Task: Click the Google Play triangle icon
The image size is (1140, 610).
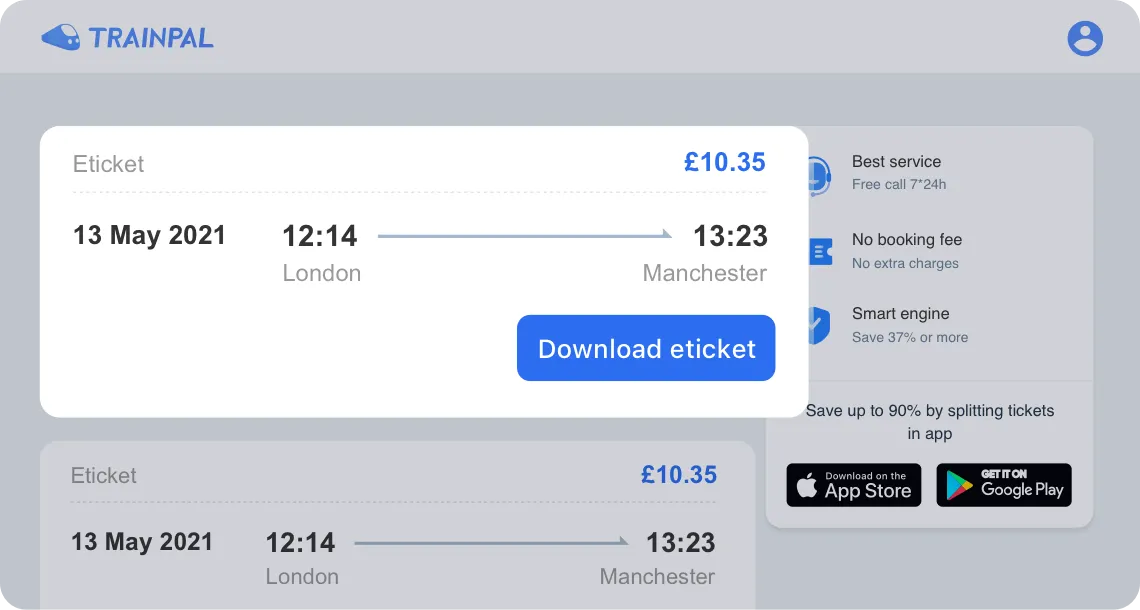Action: point(956,485)
